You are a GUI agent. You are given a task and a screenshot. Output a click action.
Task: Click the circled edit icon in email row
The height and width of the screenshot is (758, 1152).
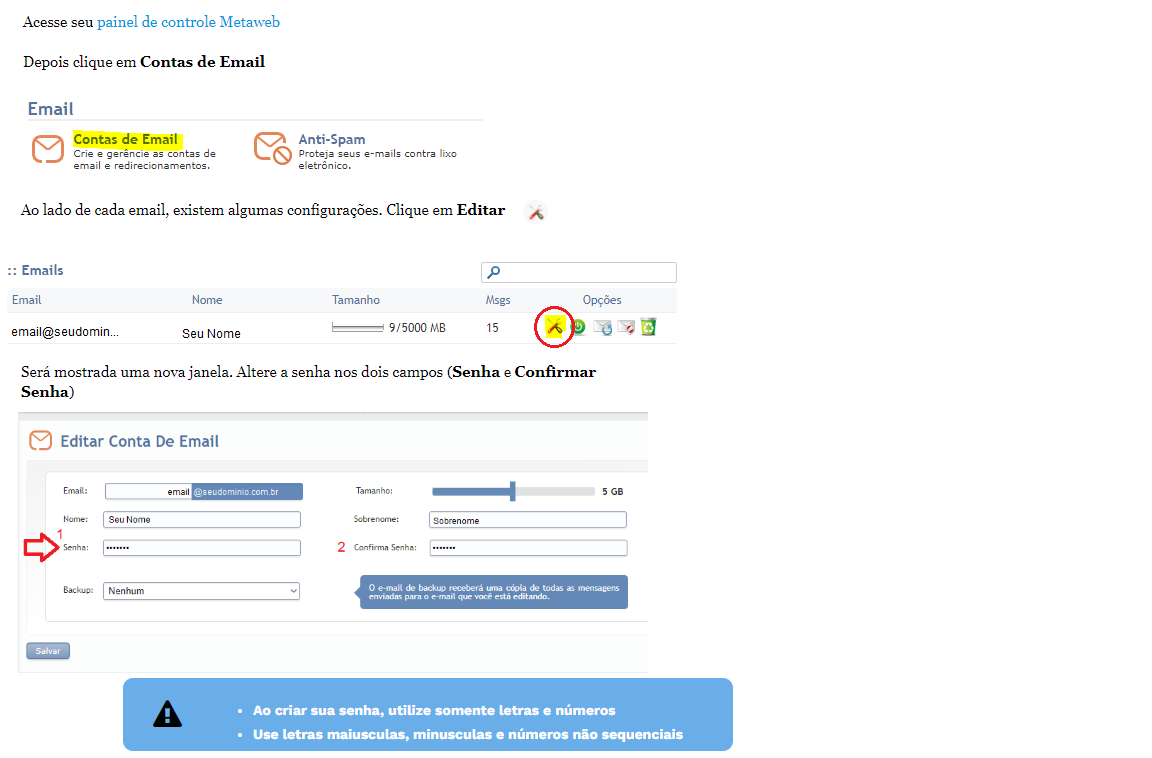(x=554, y=327)
